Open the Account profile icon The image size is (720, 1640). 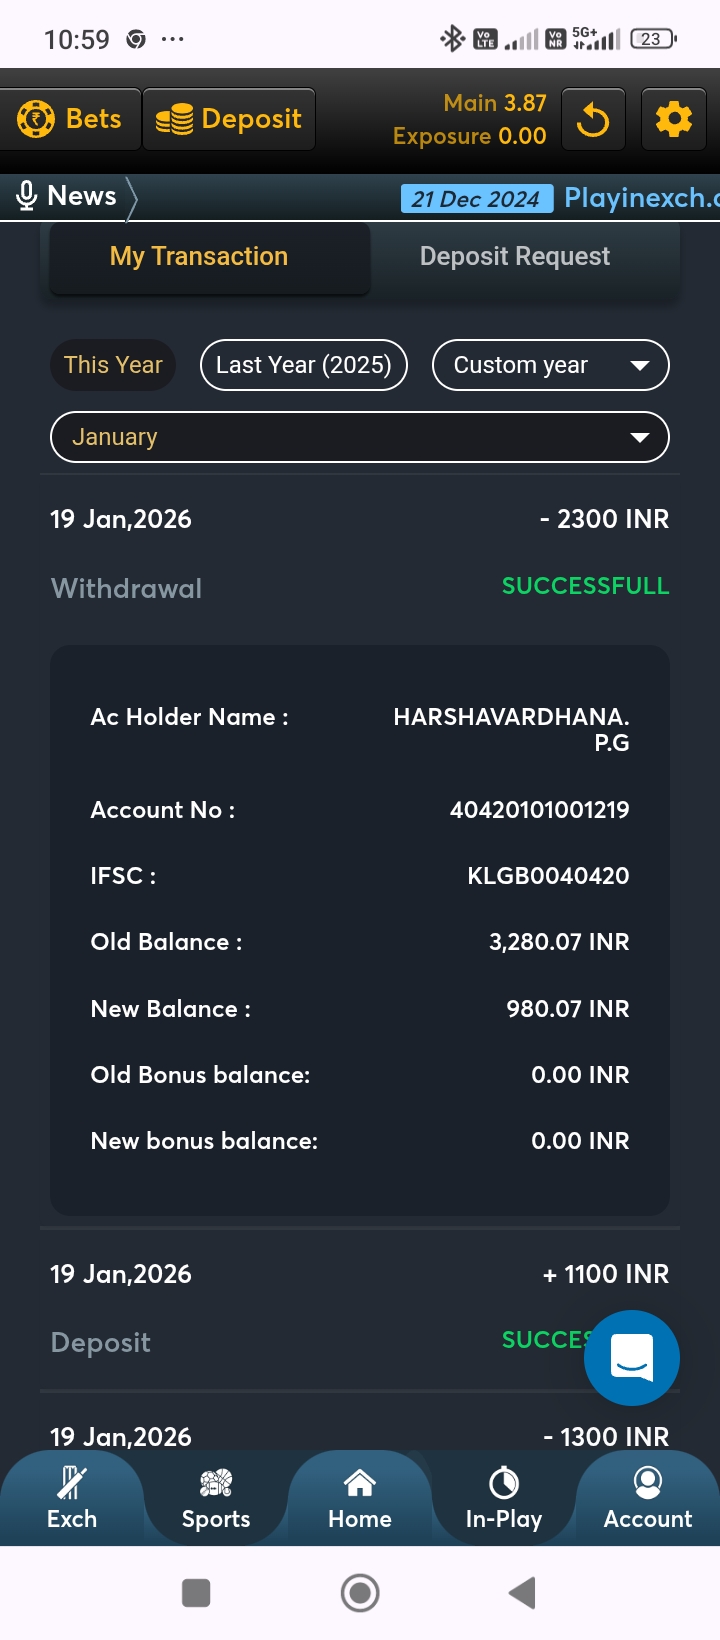coord(648,1483)
